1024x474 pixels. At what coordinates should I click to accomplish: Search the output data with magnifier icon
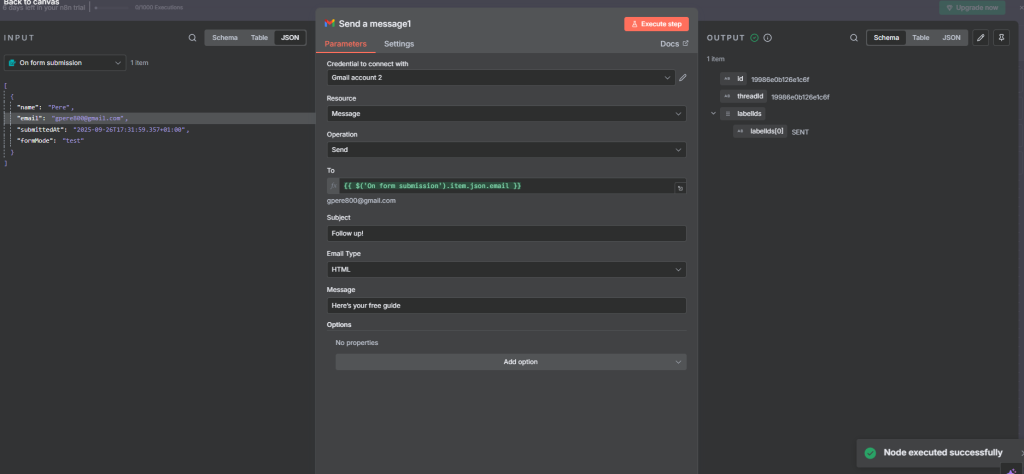click(853, 38)
